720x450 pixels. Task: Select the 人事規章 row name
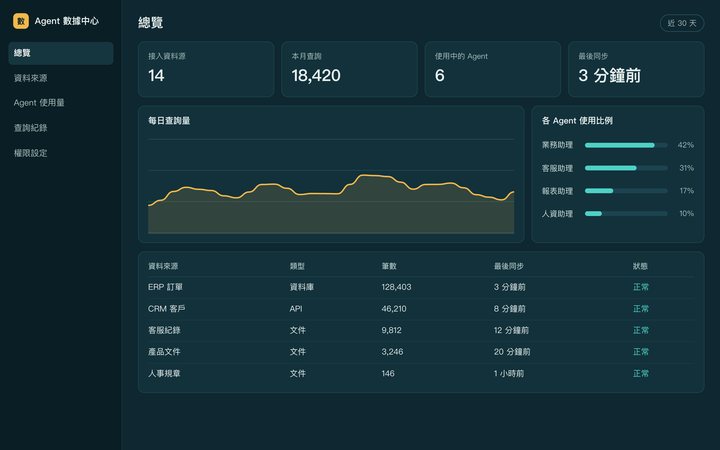(164, 373)
